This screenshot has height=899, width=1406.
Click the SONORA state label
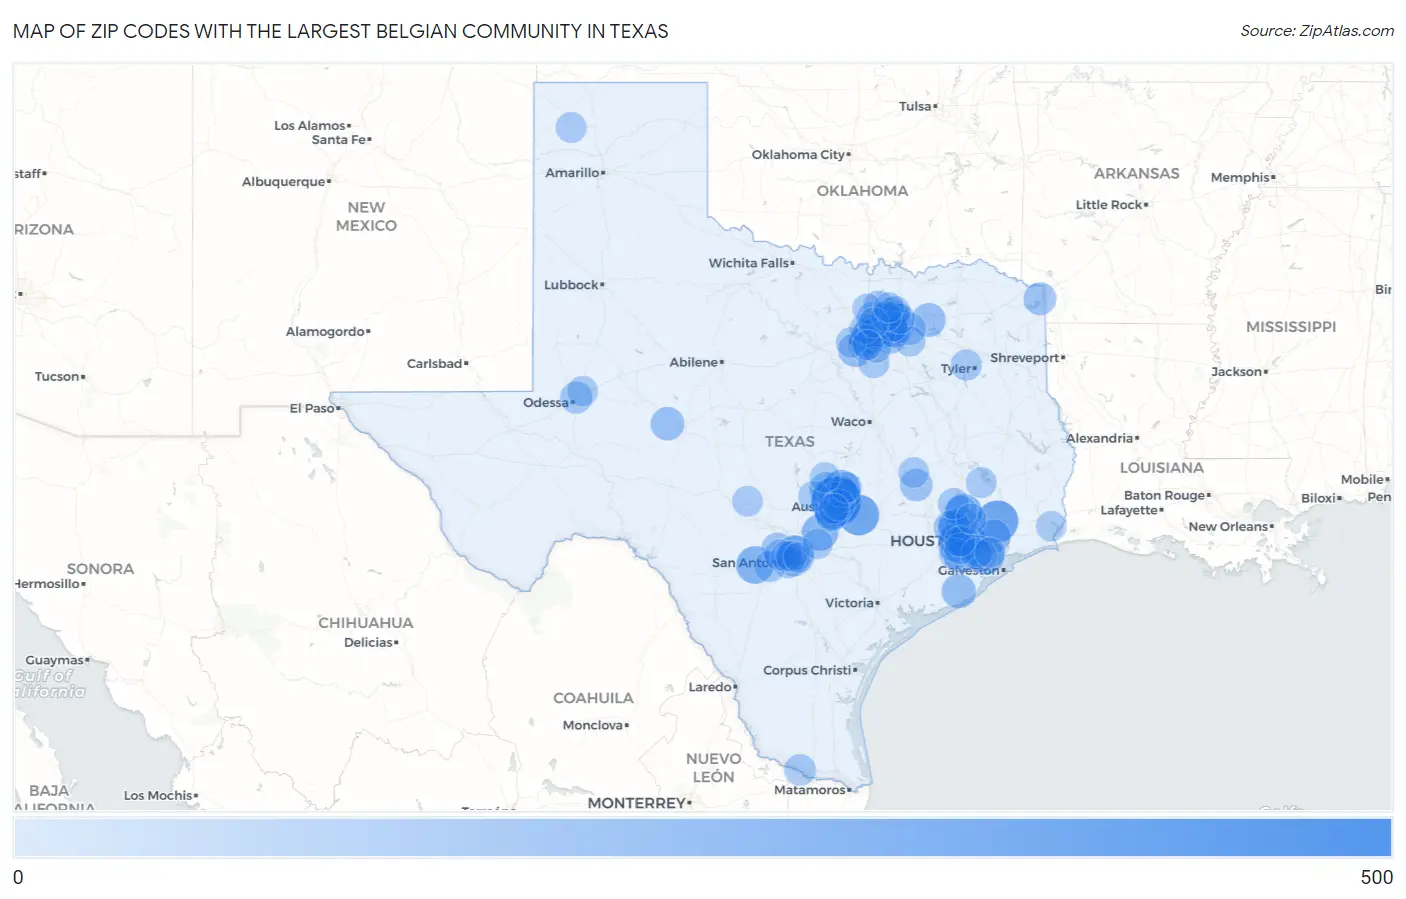pos(100,569)
